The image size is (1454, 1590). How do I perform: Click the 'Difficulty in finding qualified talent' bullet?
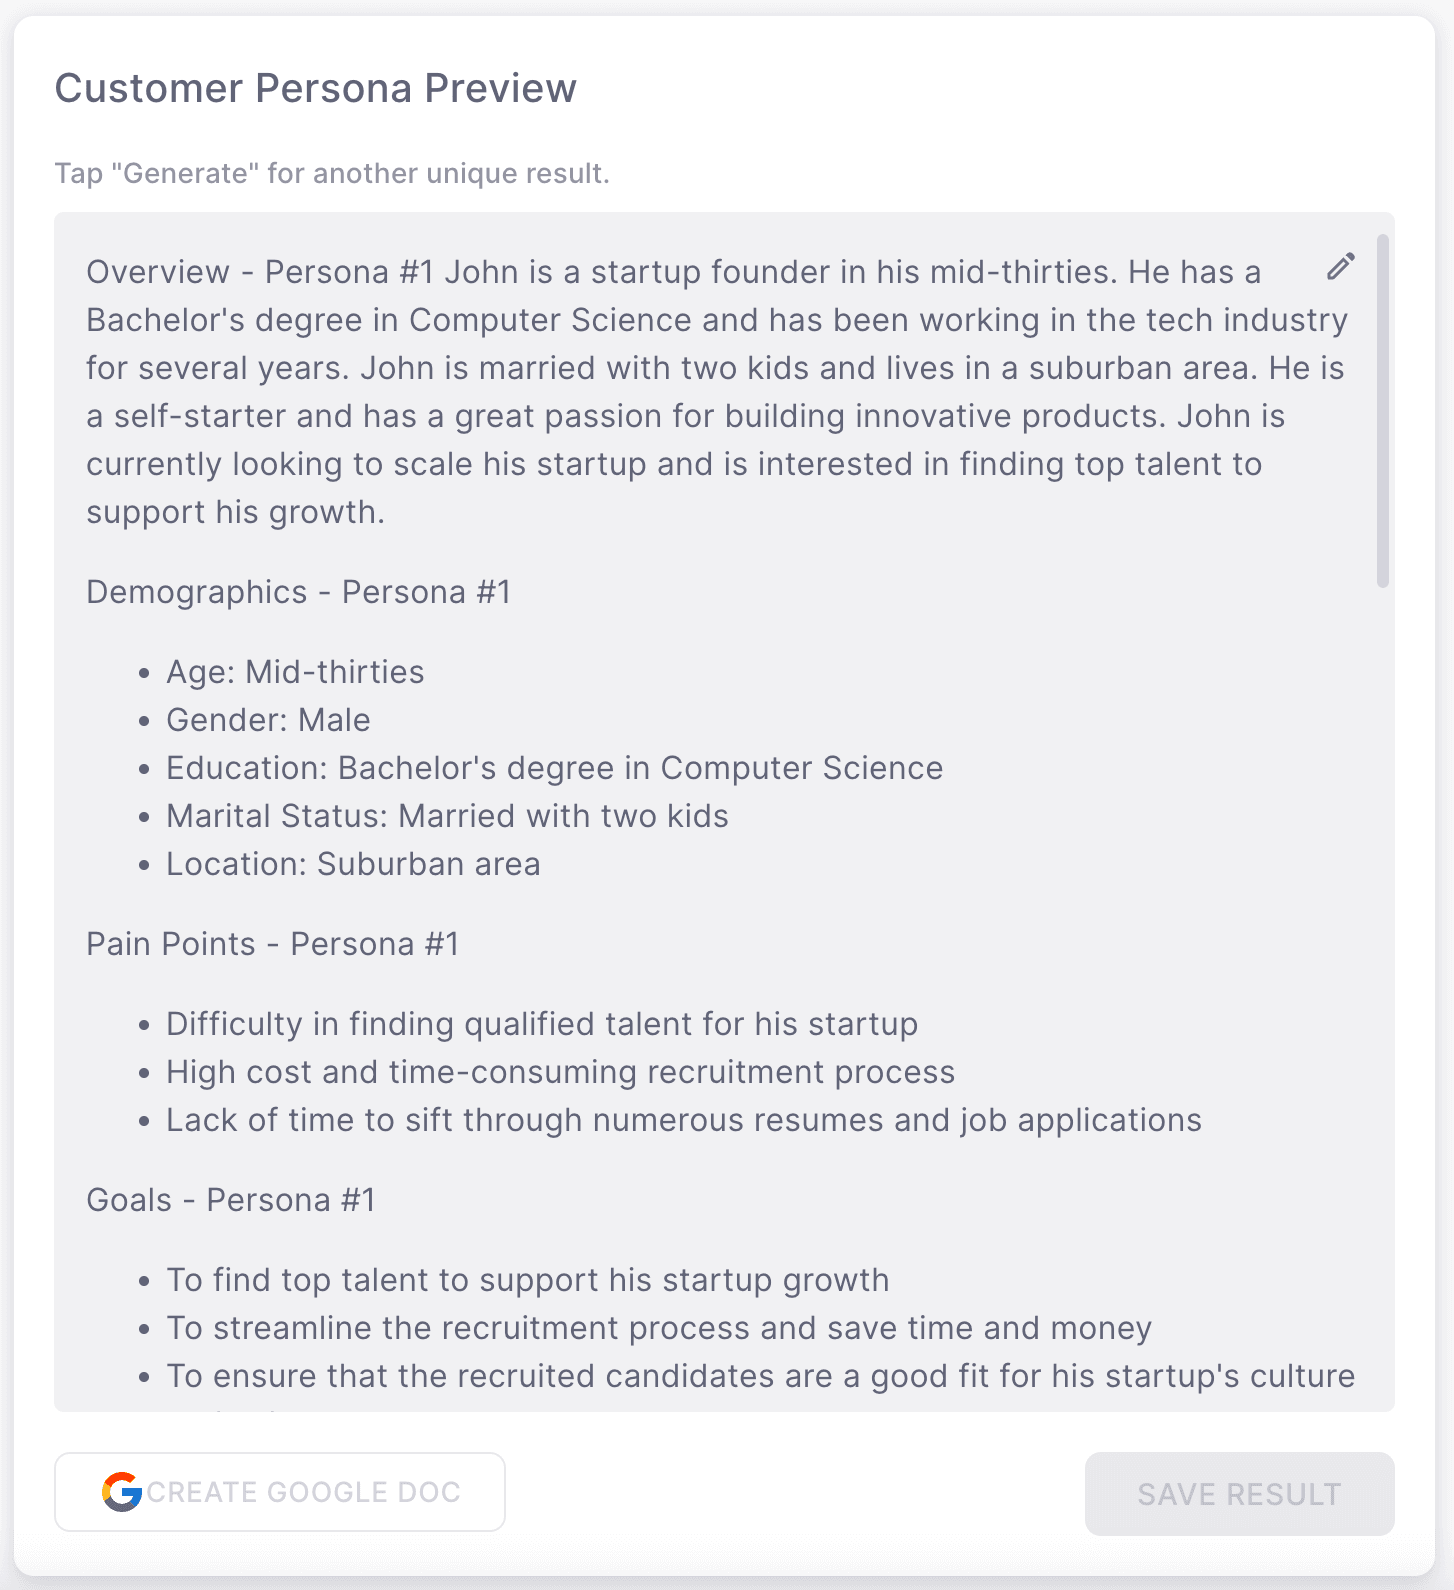click(x=541, y=1024)
